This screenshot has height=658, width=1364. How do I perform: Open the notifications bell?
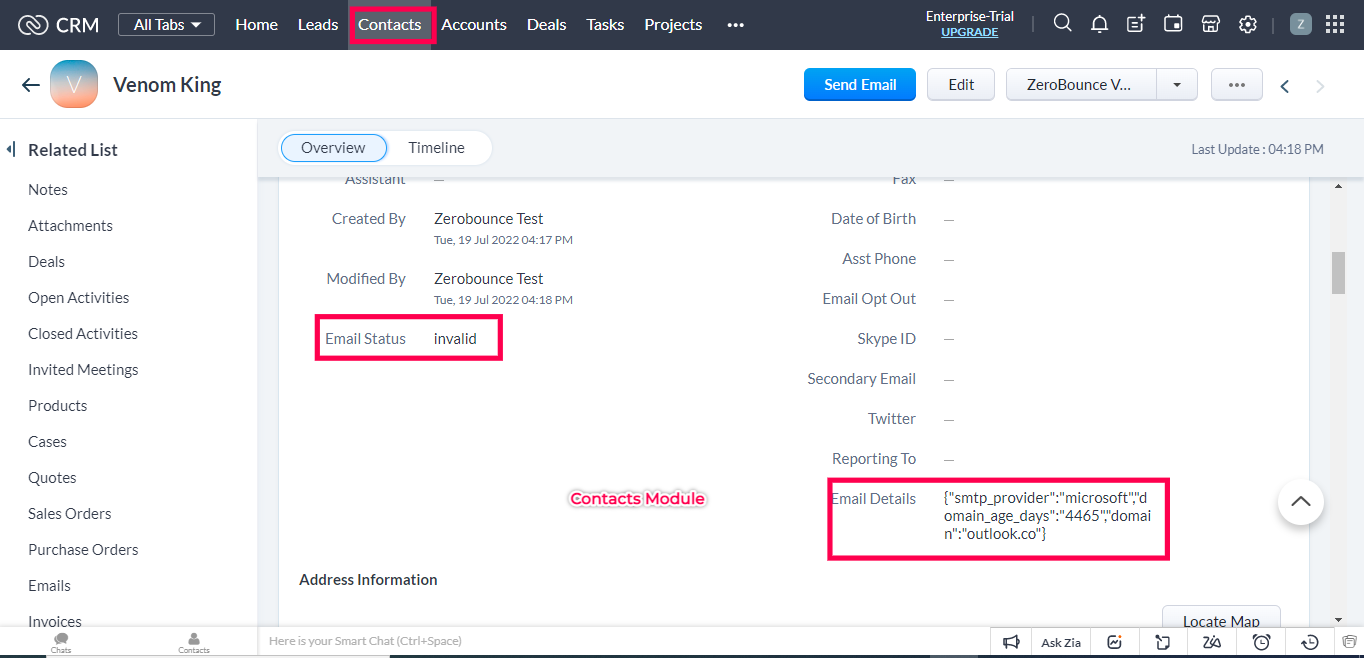coord(1099,24)
